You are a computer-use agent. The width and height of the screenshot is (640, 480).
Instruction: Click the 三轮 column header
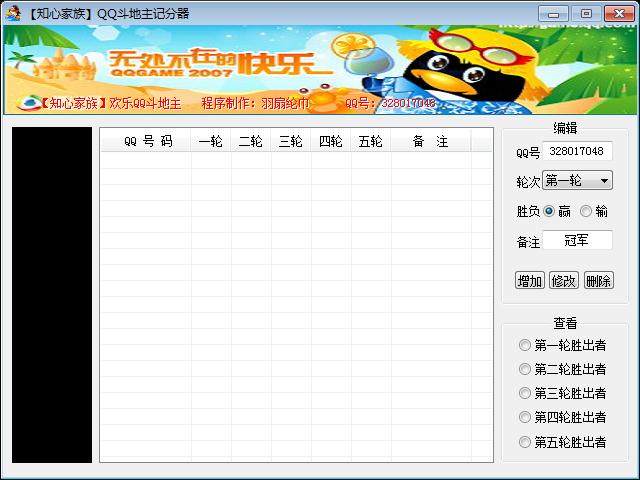[x=291, y=141]
